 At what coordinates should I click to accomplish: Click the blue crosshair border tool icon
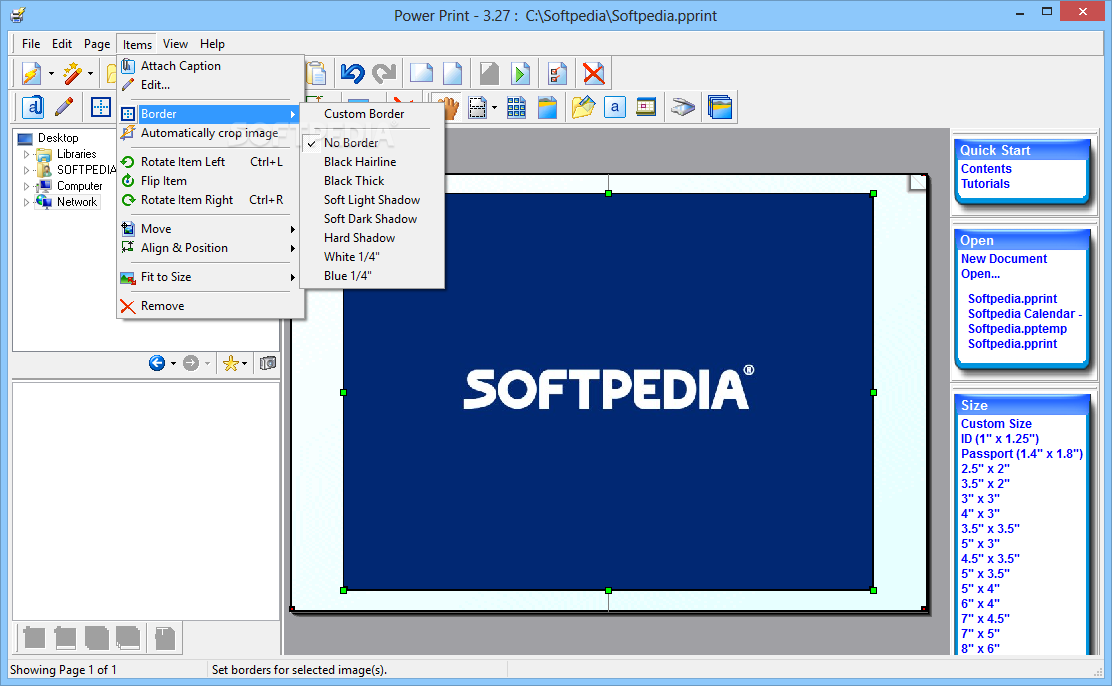[101, 107]
